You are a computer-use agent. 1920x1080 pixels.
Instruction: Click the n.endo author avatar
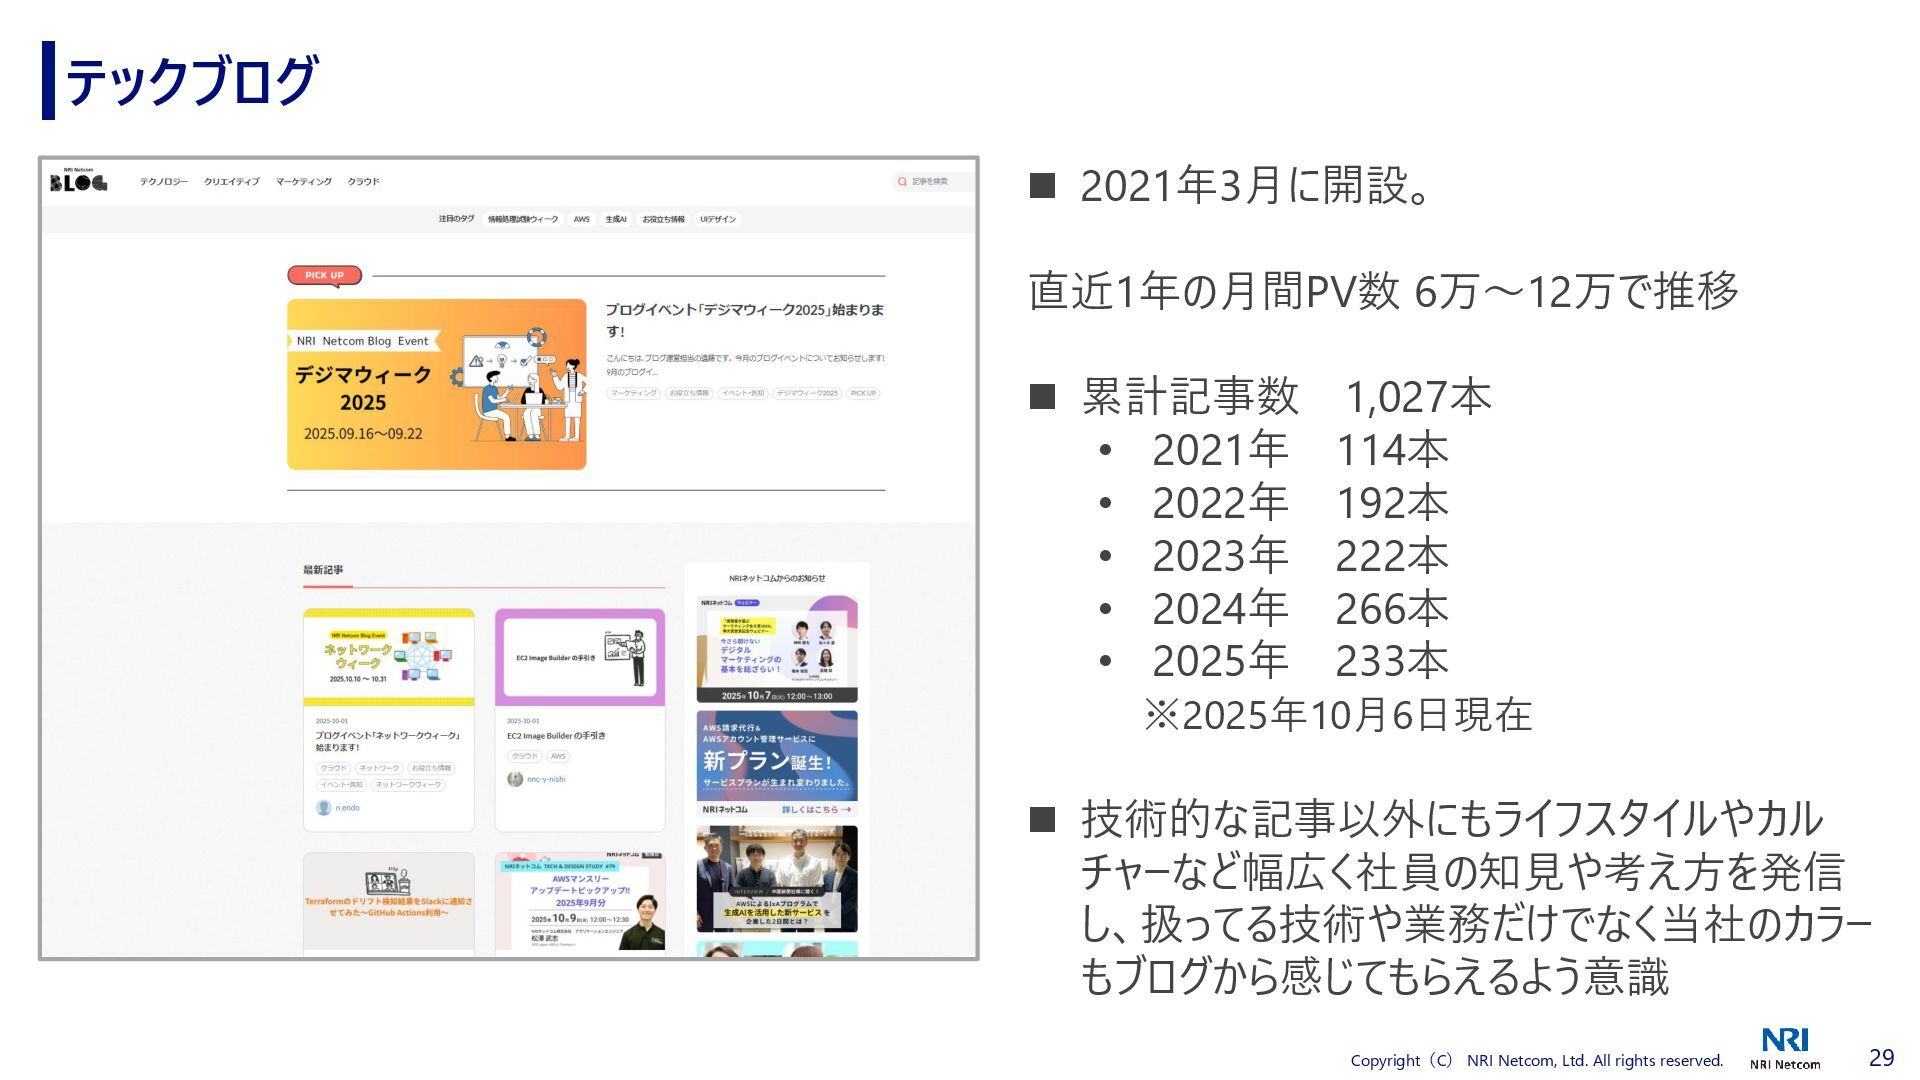tap(323, 808)
